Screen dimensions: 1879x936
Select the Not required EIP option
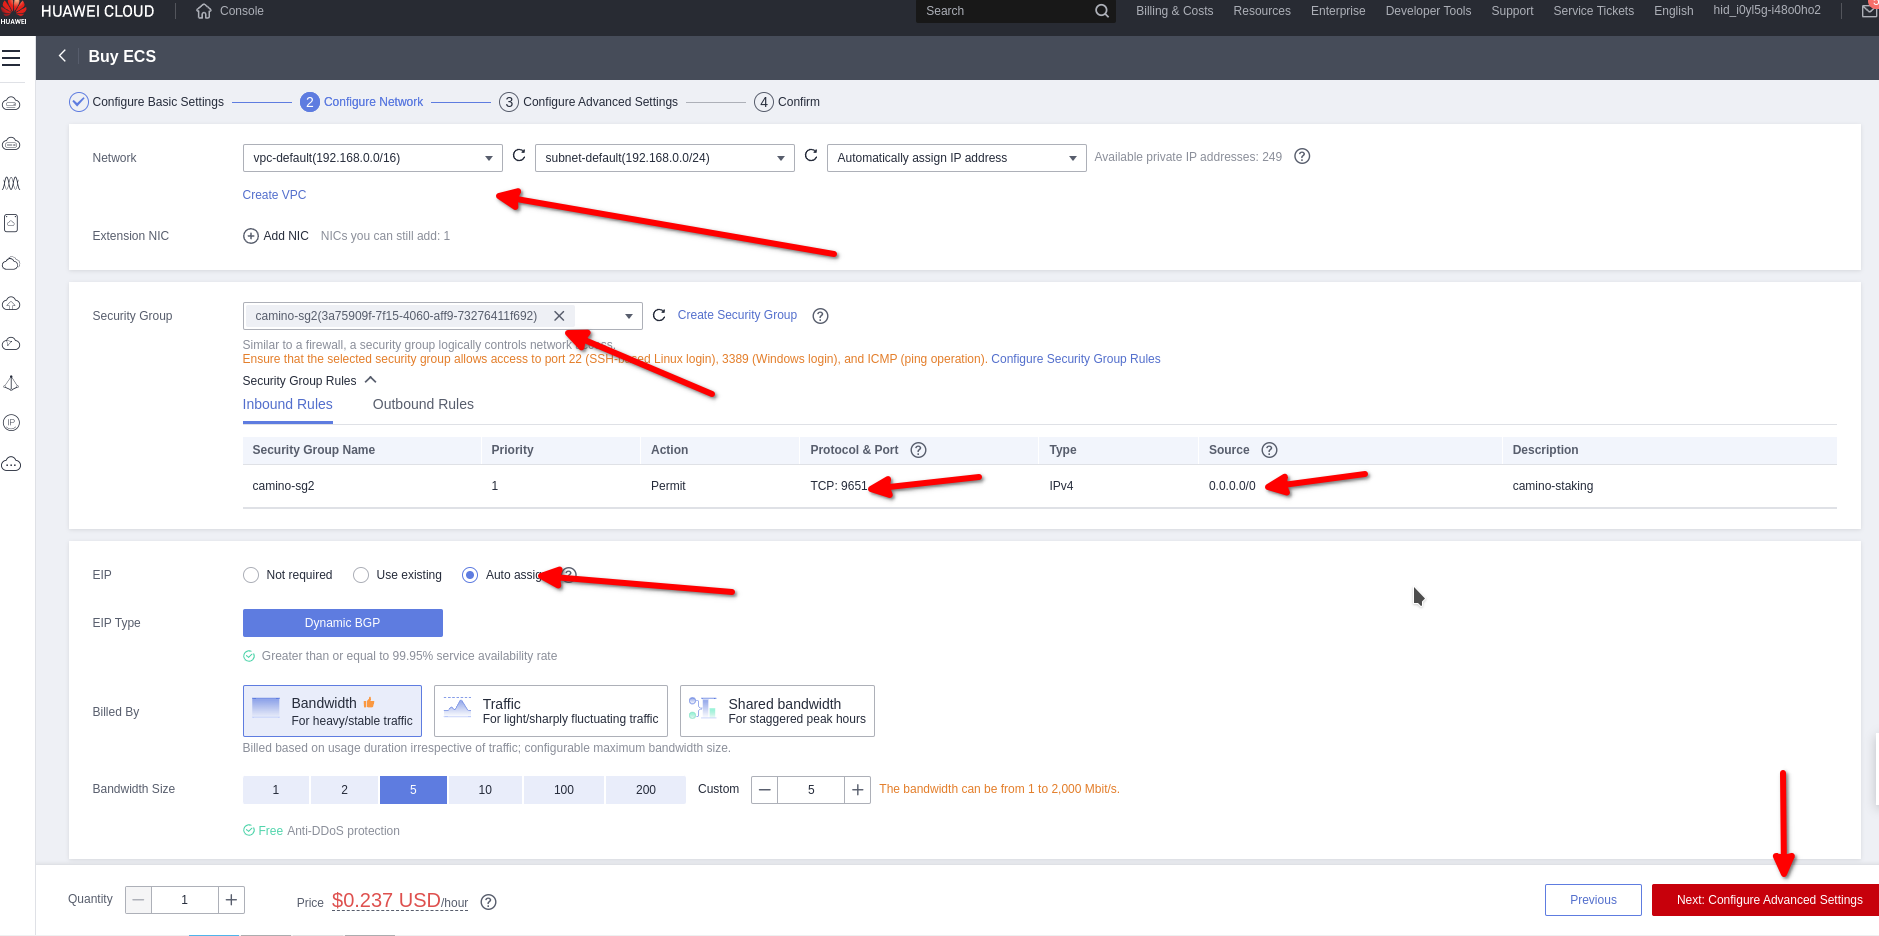tap(251, 575)
